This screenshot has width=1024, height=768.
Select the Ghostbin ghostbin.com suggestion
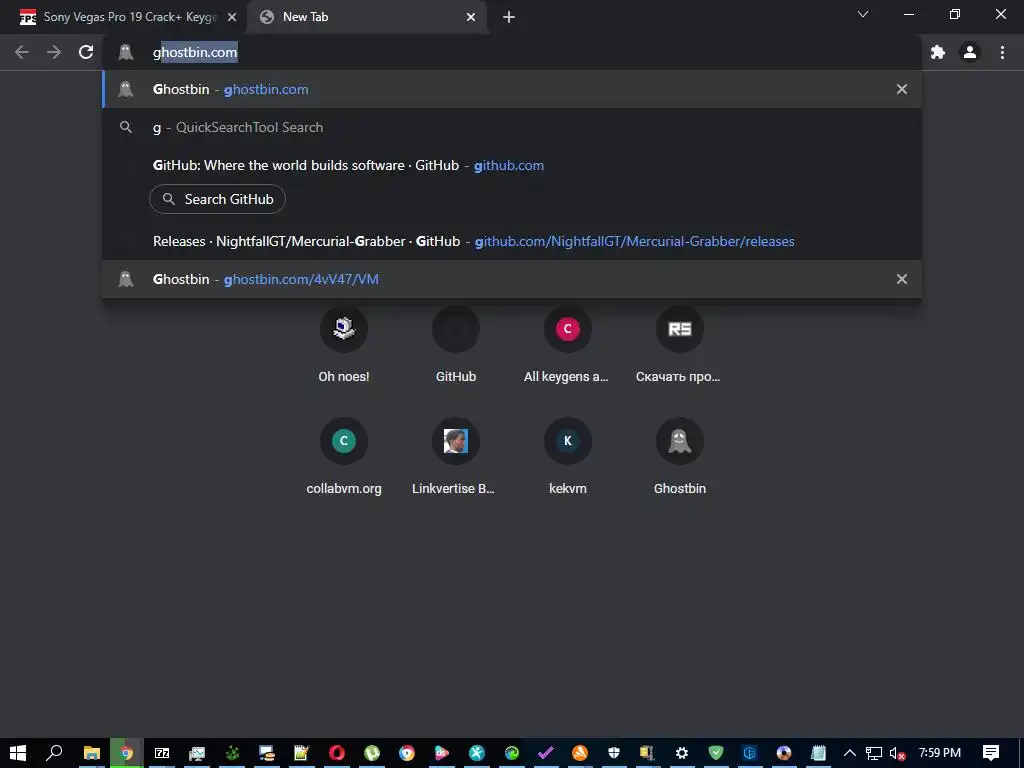pos(512,89)
